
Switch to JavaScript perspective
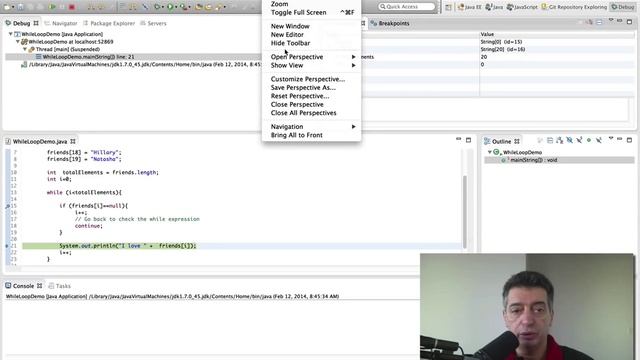point(522,7)
